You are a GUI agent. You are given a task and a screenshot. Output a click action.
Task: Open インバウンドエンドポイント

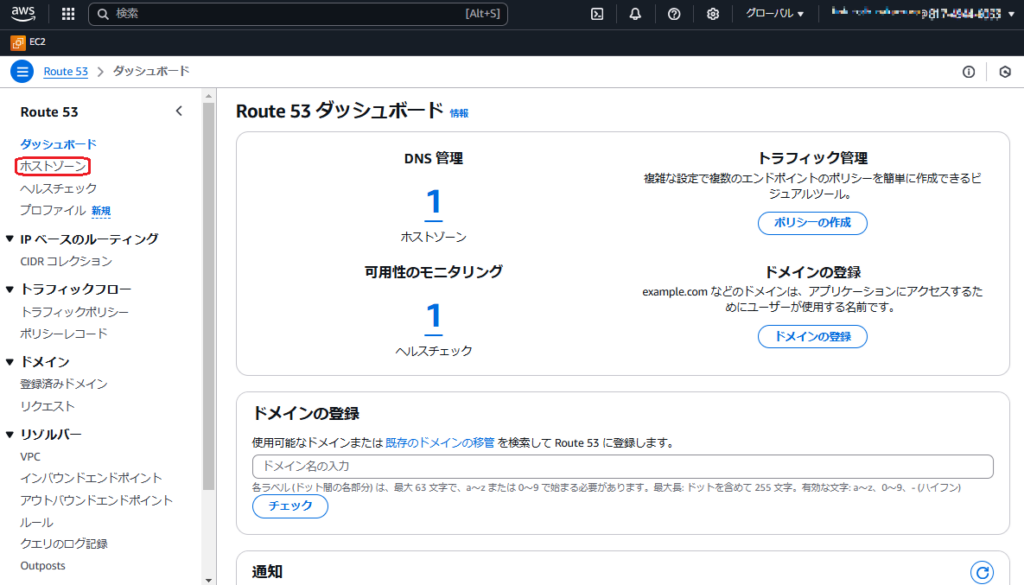click(x=91, y=478)
